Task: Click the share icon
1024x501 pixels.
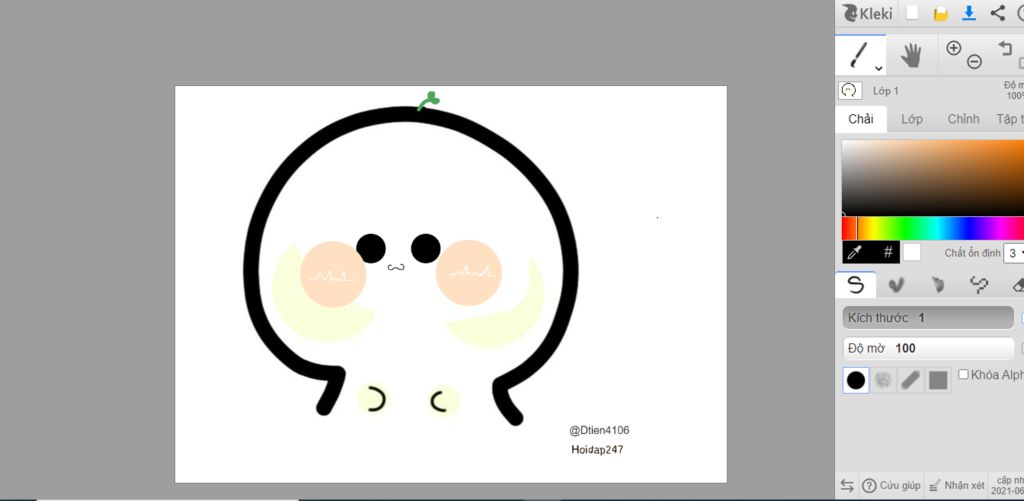Action: (x=997, y=13)
